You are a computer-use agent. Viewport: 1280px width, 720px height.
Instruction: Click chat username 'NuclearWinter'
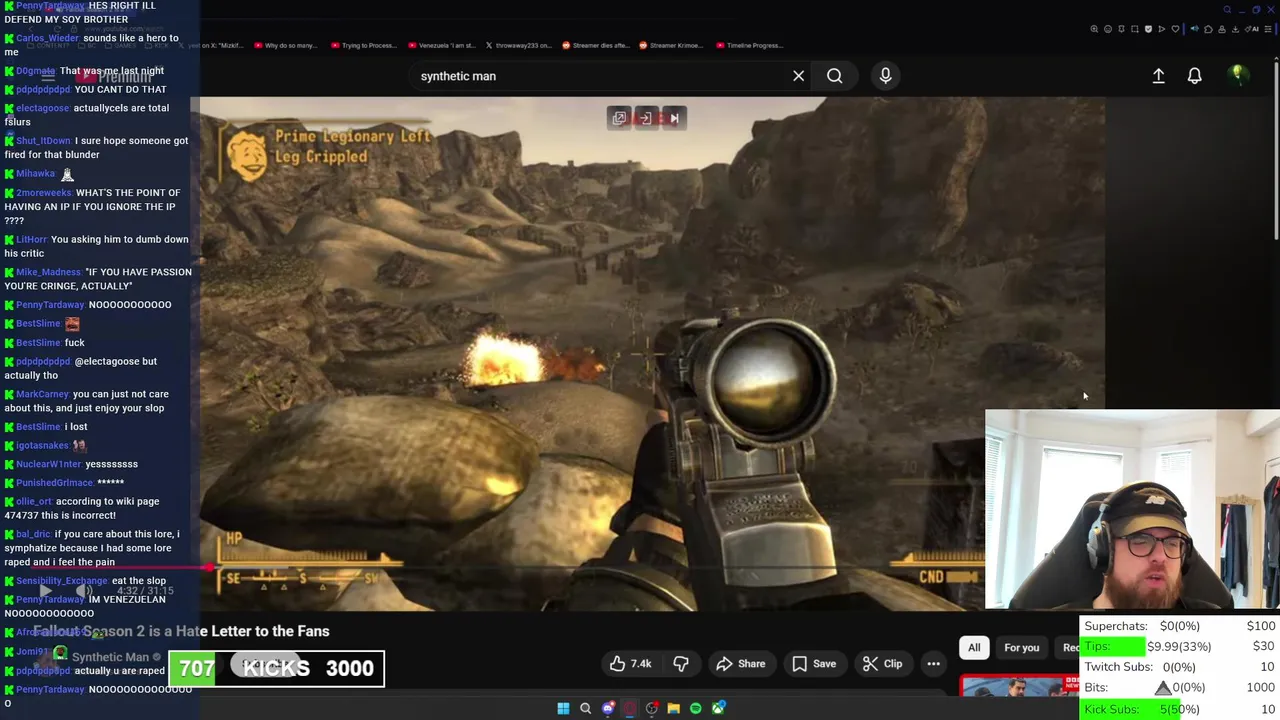click(x=48, y=464)
